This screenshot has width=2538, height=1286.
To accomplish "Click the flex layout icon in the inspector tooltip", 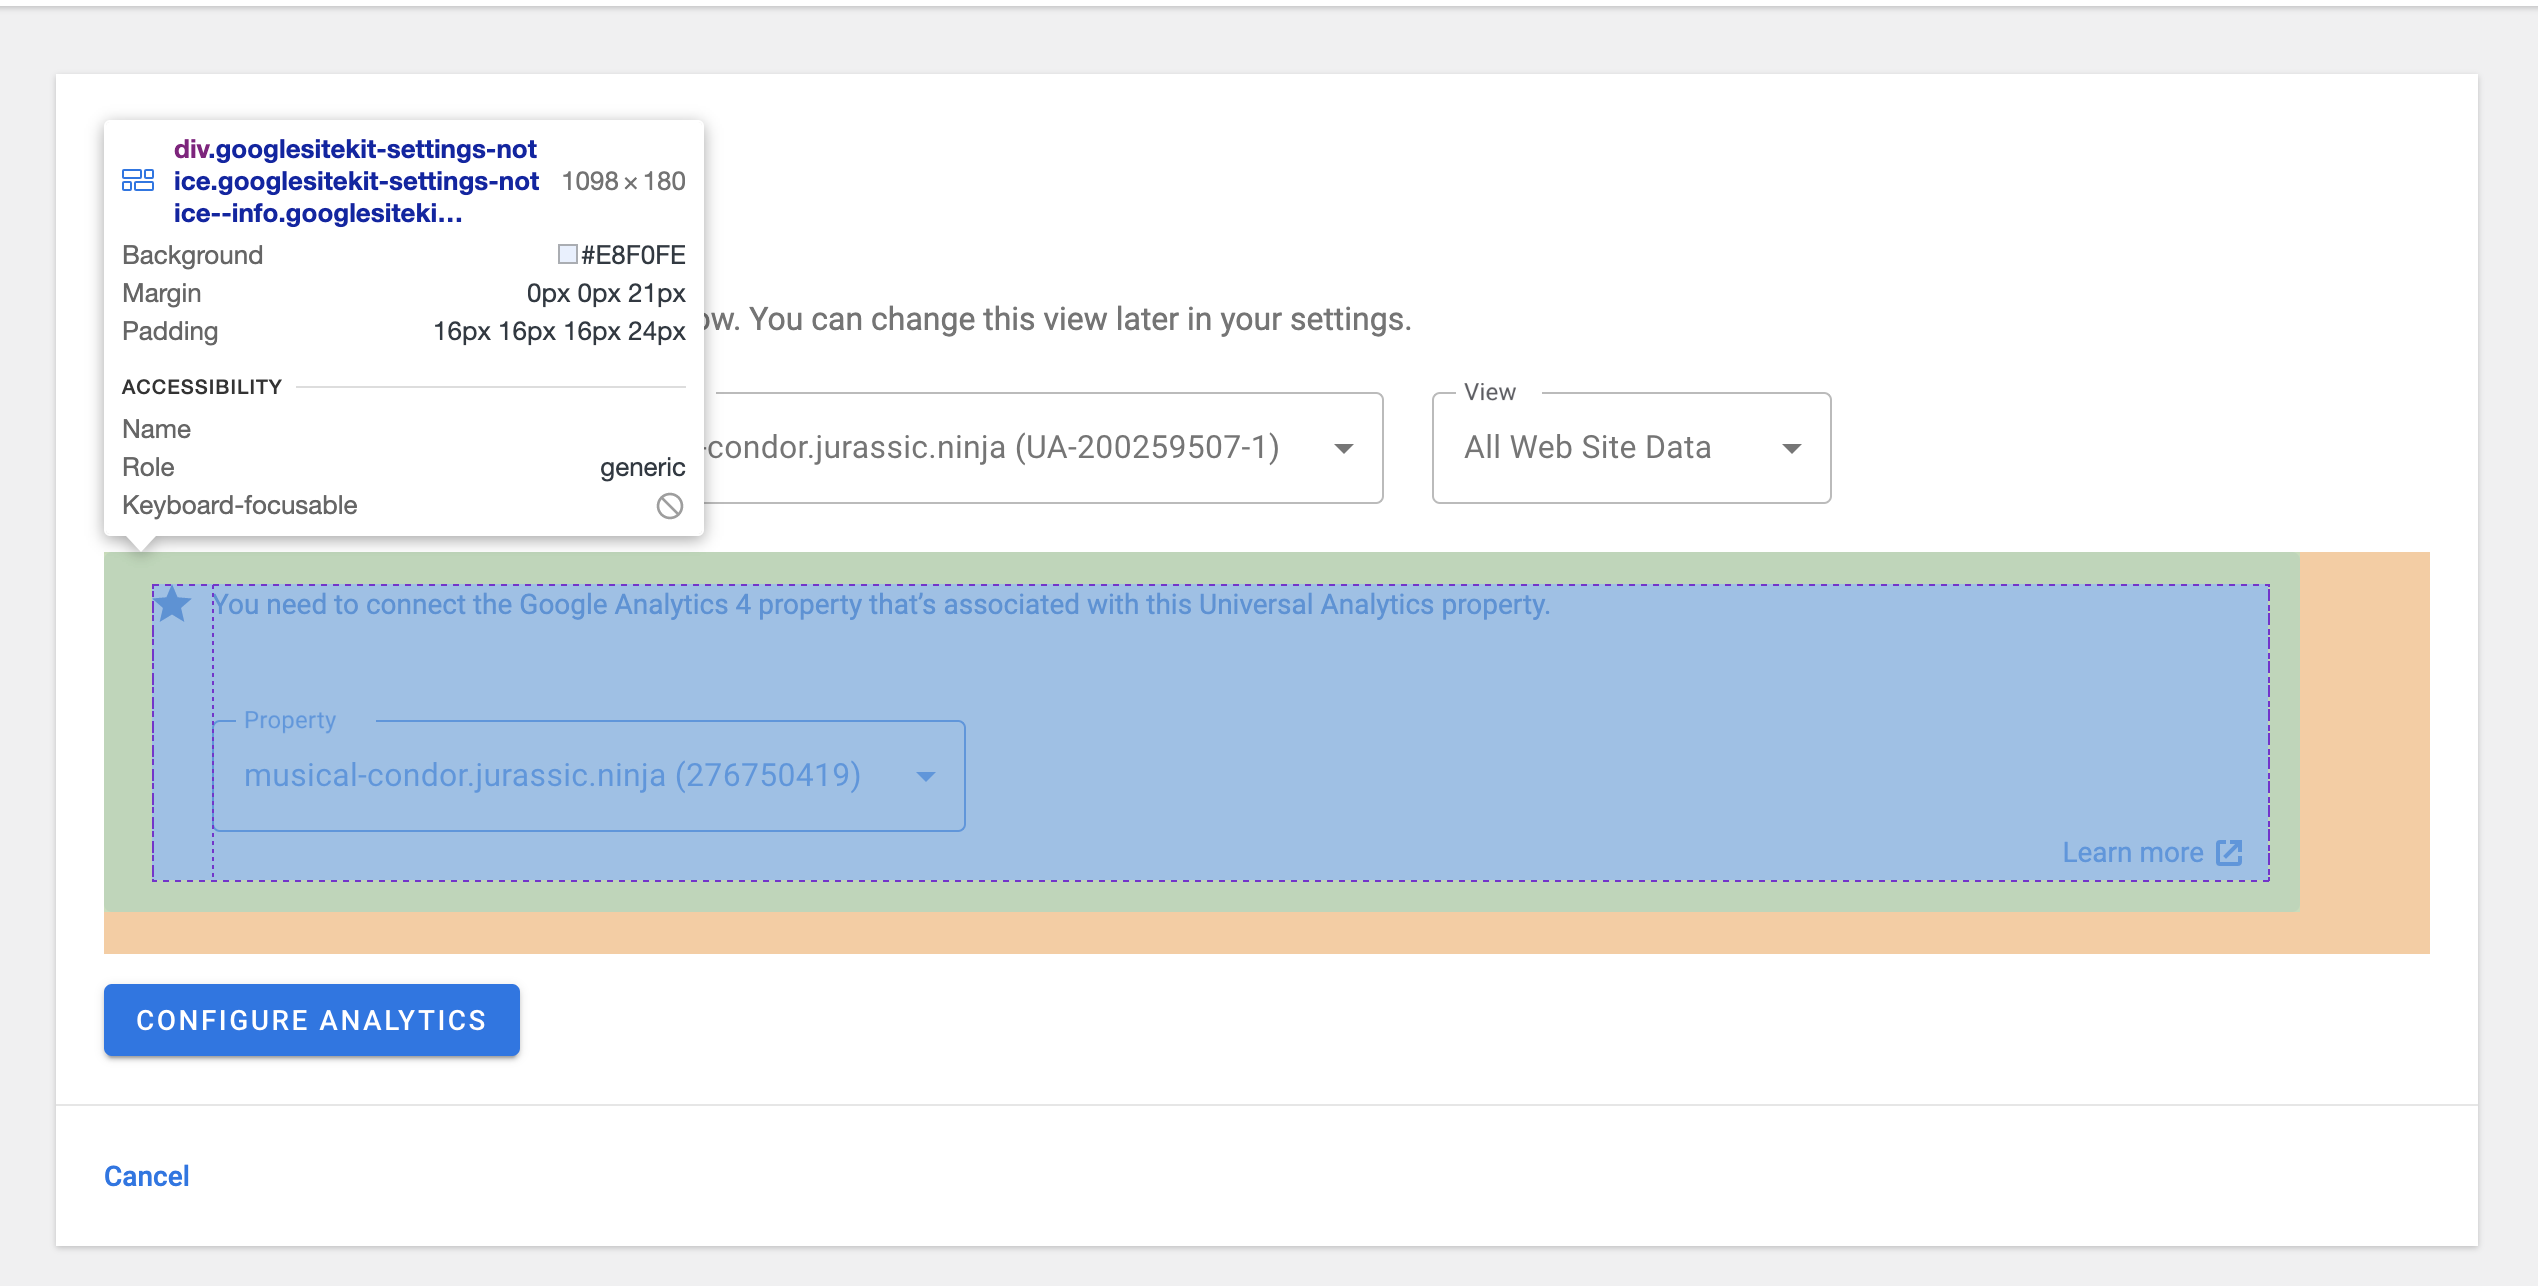I will pyautogui.click(x=138, y=180).
